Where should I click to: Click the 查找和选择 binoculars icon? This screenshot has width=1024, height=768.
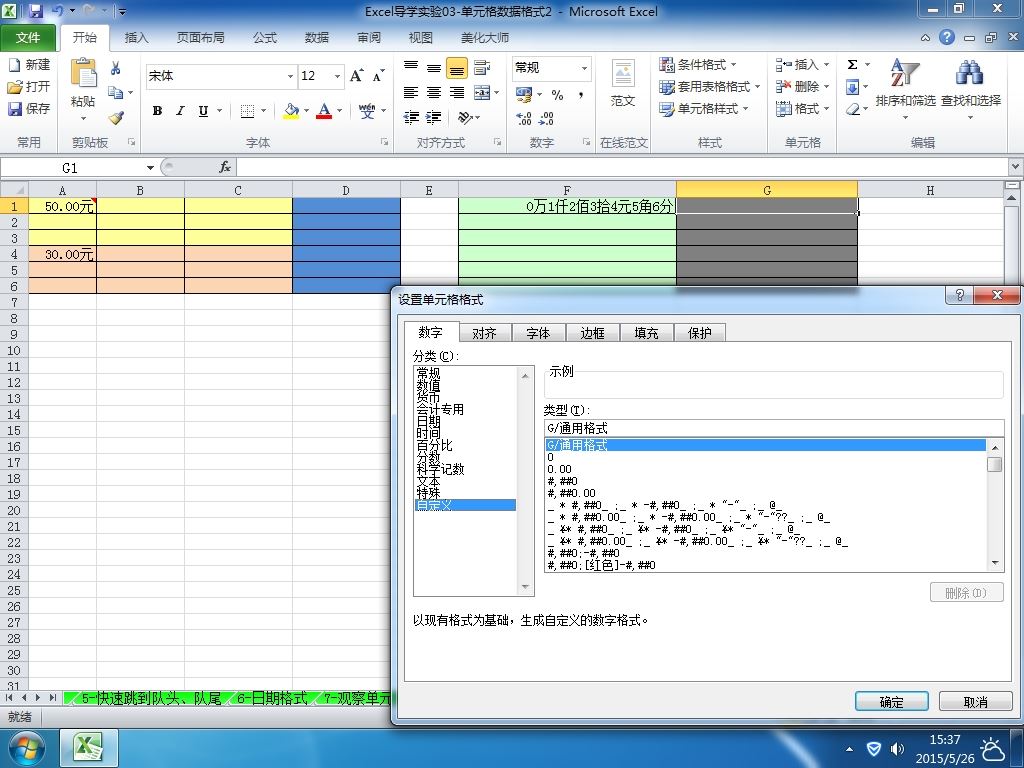[x=970, y=73]
